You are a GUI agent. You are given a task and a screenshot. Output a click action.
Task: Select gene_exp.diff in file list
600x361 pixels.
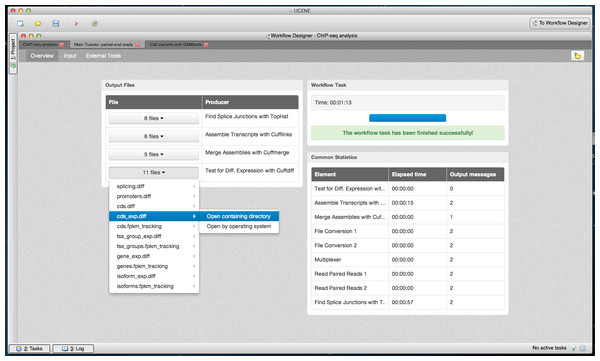pyautogui.click(x=154, y=256)
